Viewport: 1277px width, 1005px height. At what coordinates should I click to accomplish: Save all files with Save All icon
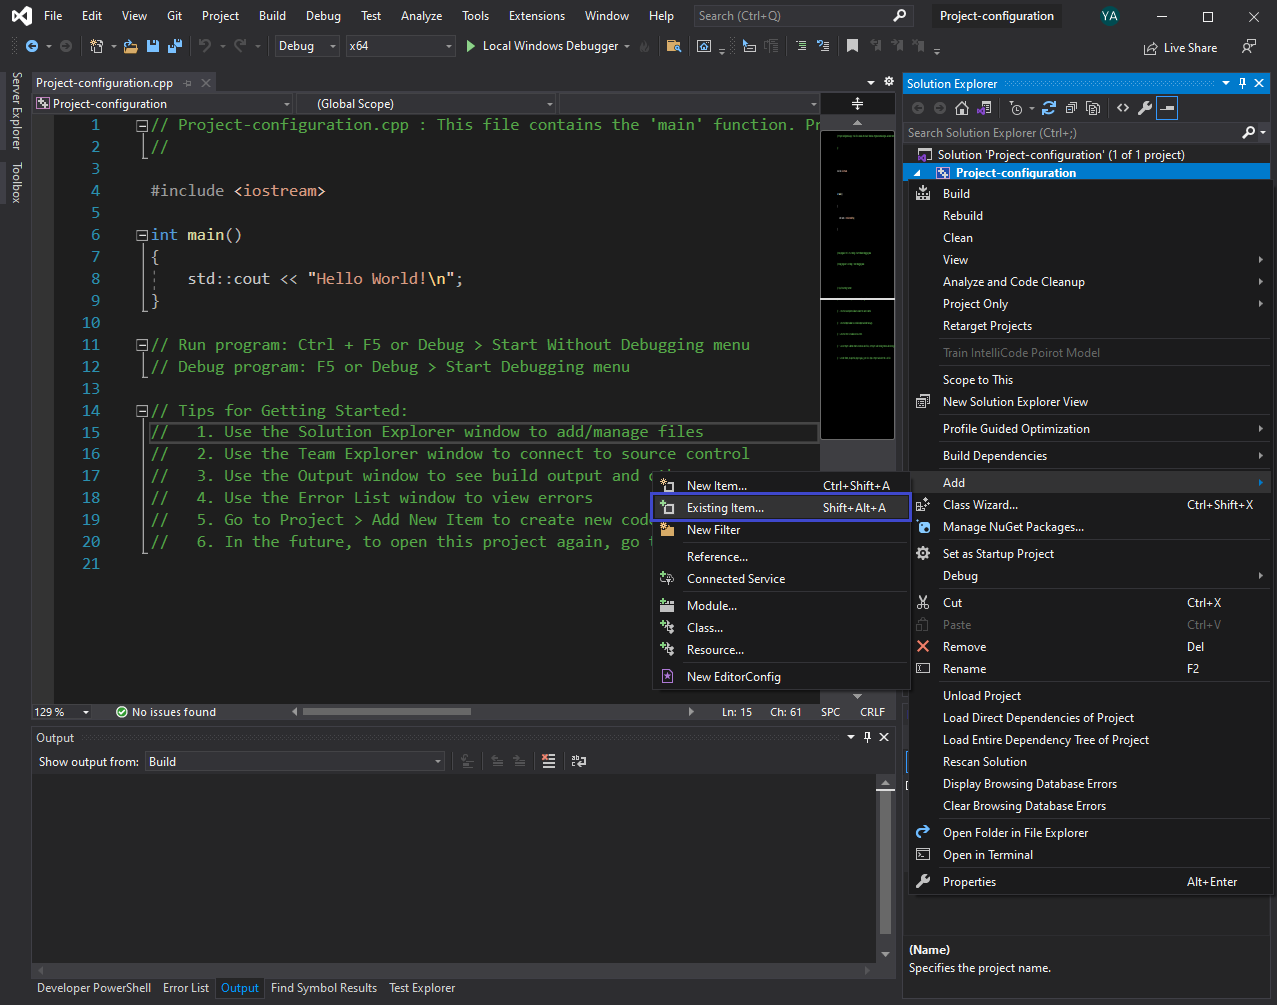point(172,46)
